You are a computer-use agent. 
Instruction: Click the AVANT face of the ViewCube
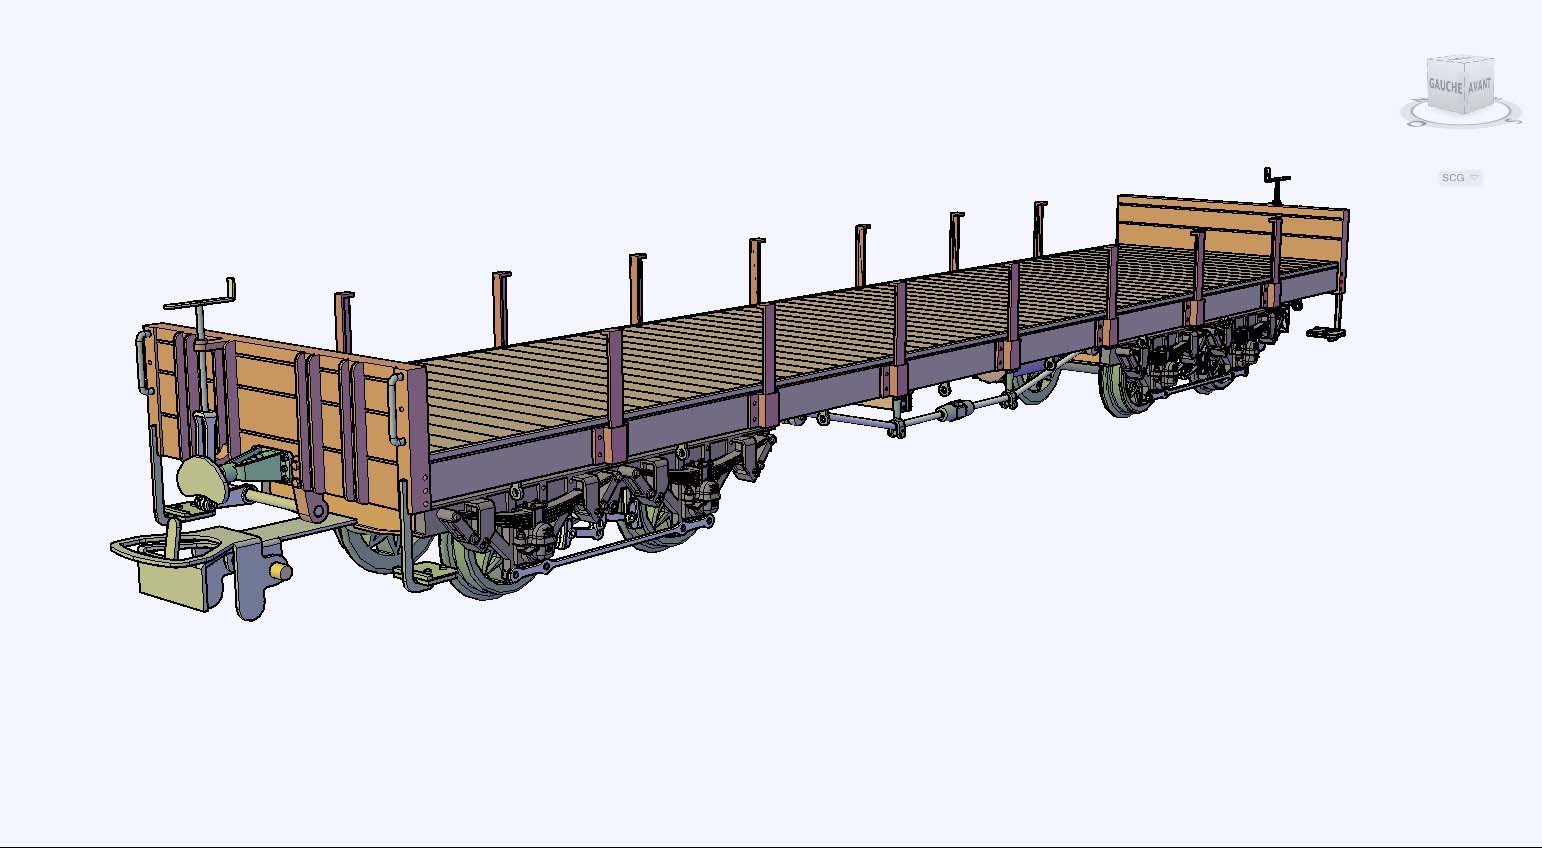click(x=1479, y=85)
